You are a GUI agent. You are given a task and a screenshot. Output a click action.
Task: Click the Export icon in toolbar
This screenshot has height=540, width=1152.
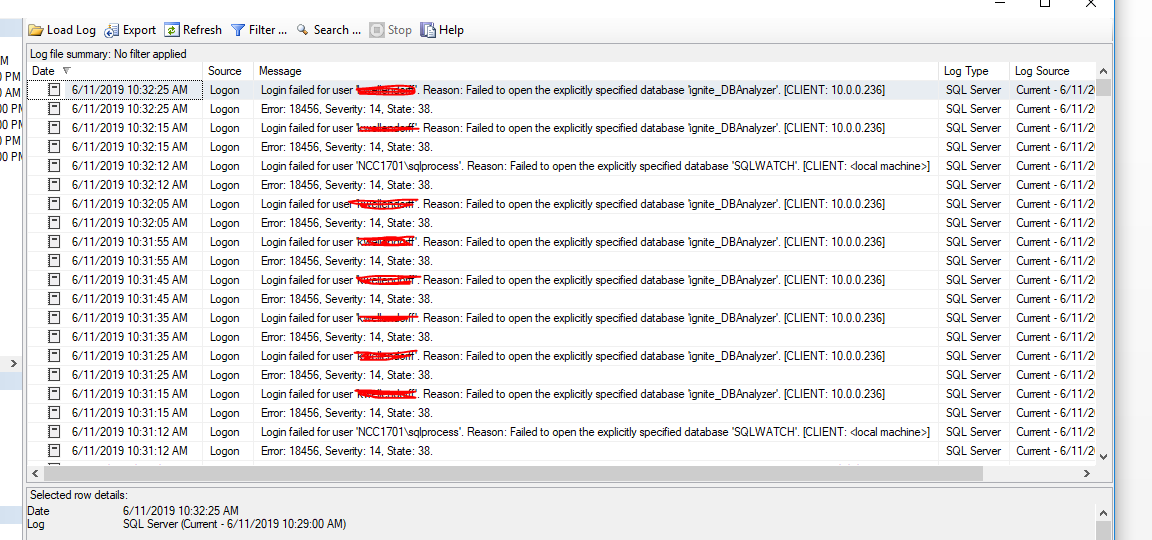[112, 30]
